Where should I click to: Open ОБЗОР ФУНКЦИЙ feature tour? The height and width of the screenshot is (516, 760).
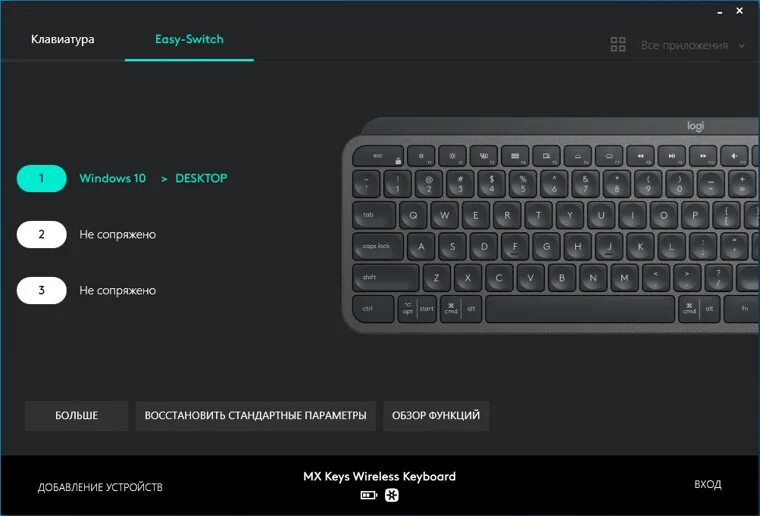tap(436, 416)
